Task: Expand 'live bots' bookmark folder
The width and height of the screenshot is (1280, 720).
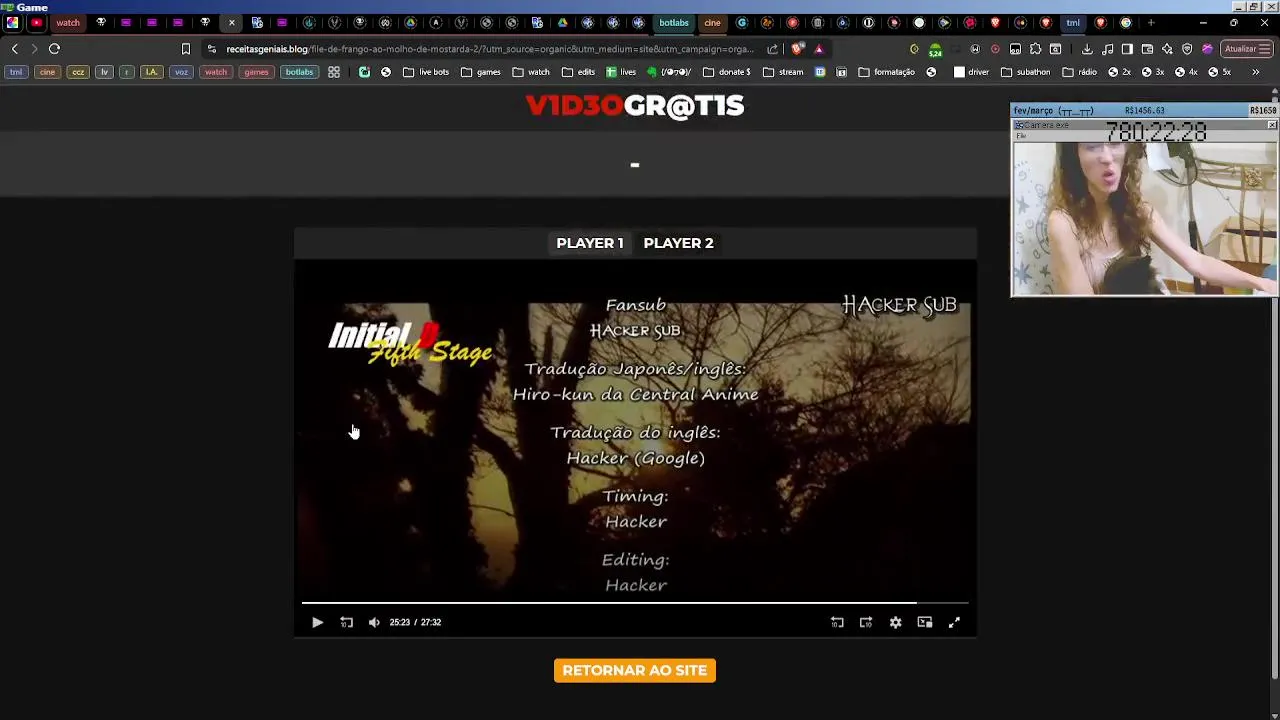Action: [426, 72]
